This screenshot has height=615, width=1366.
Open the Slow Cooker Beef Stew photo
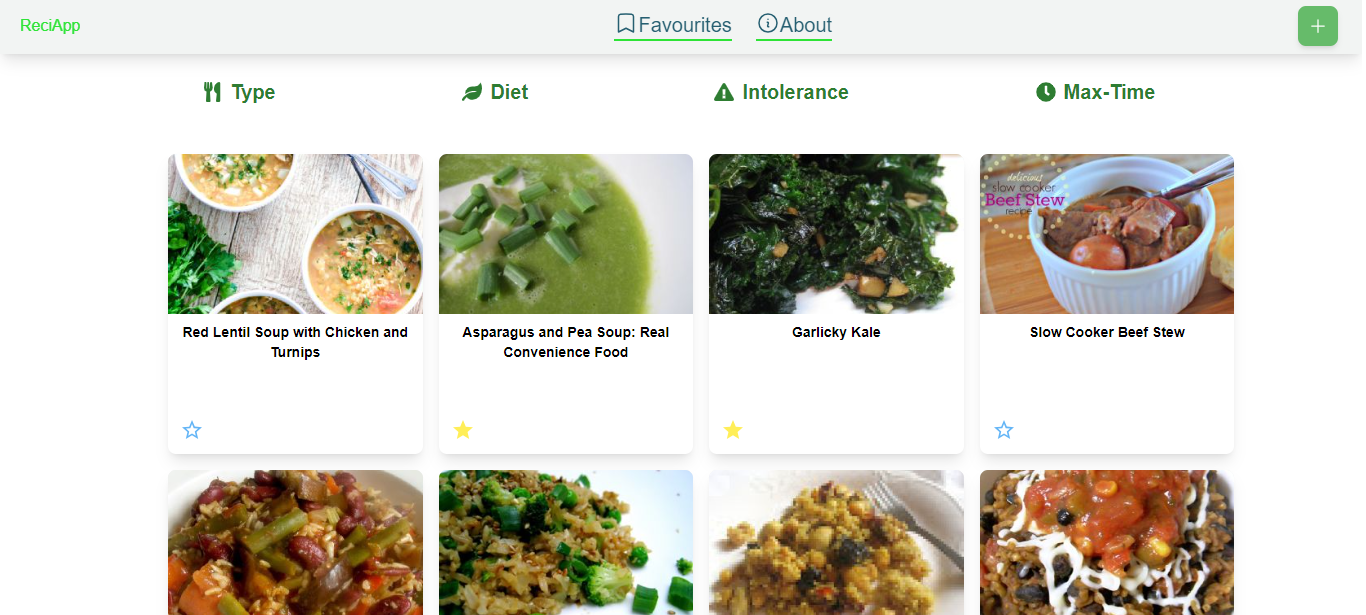[1107, 234]
